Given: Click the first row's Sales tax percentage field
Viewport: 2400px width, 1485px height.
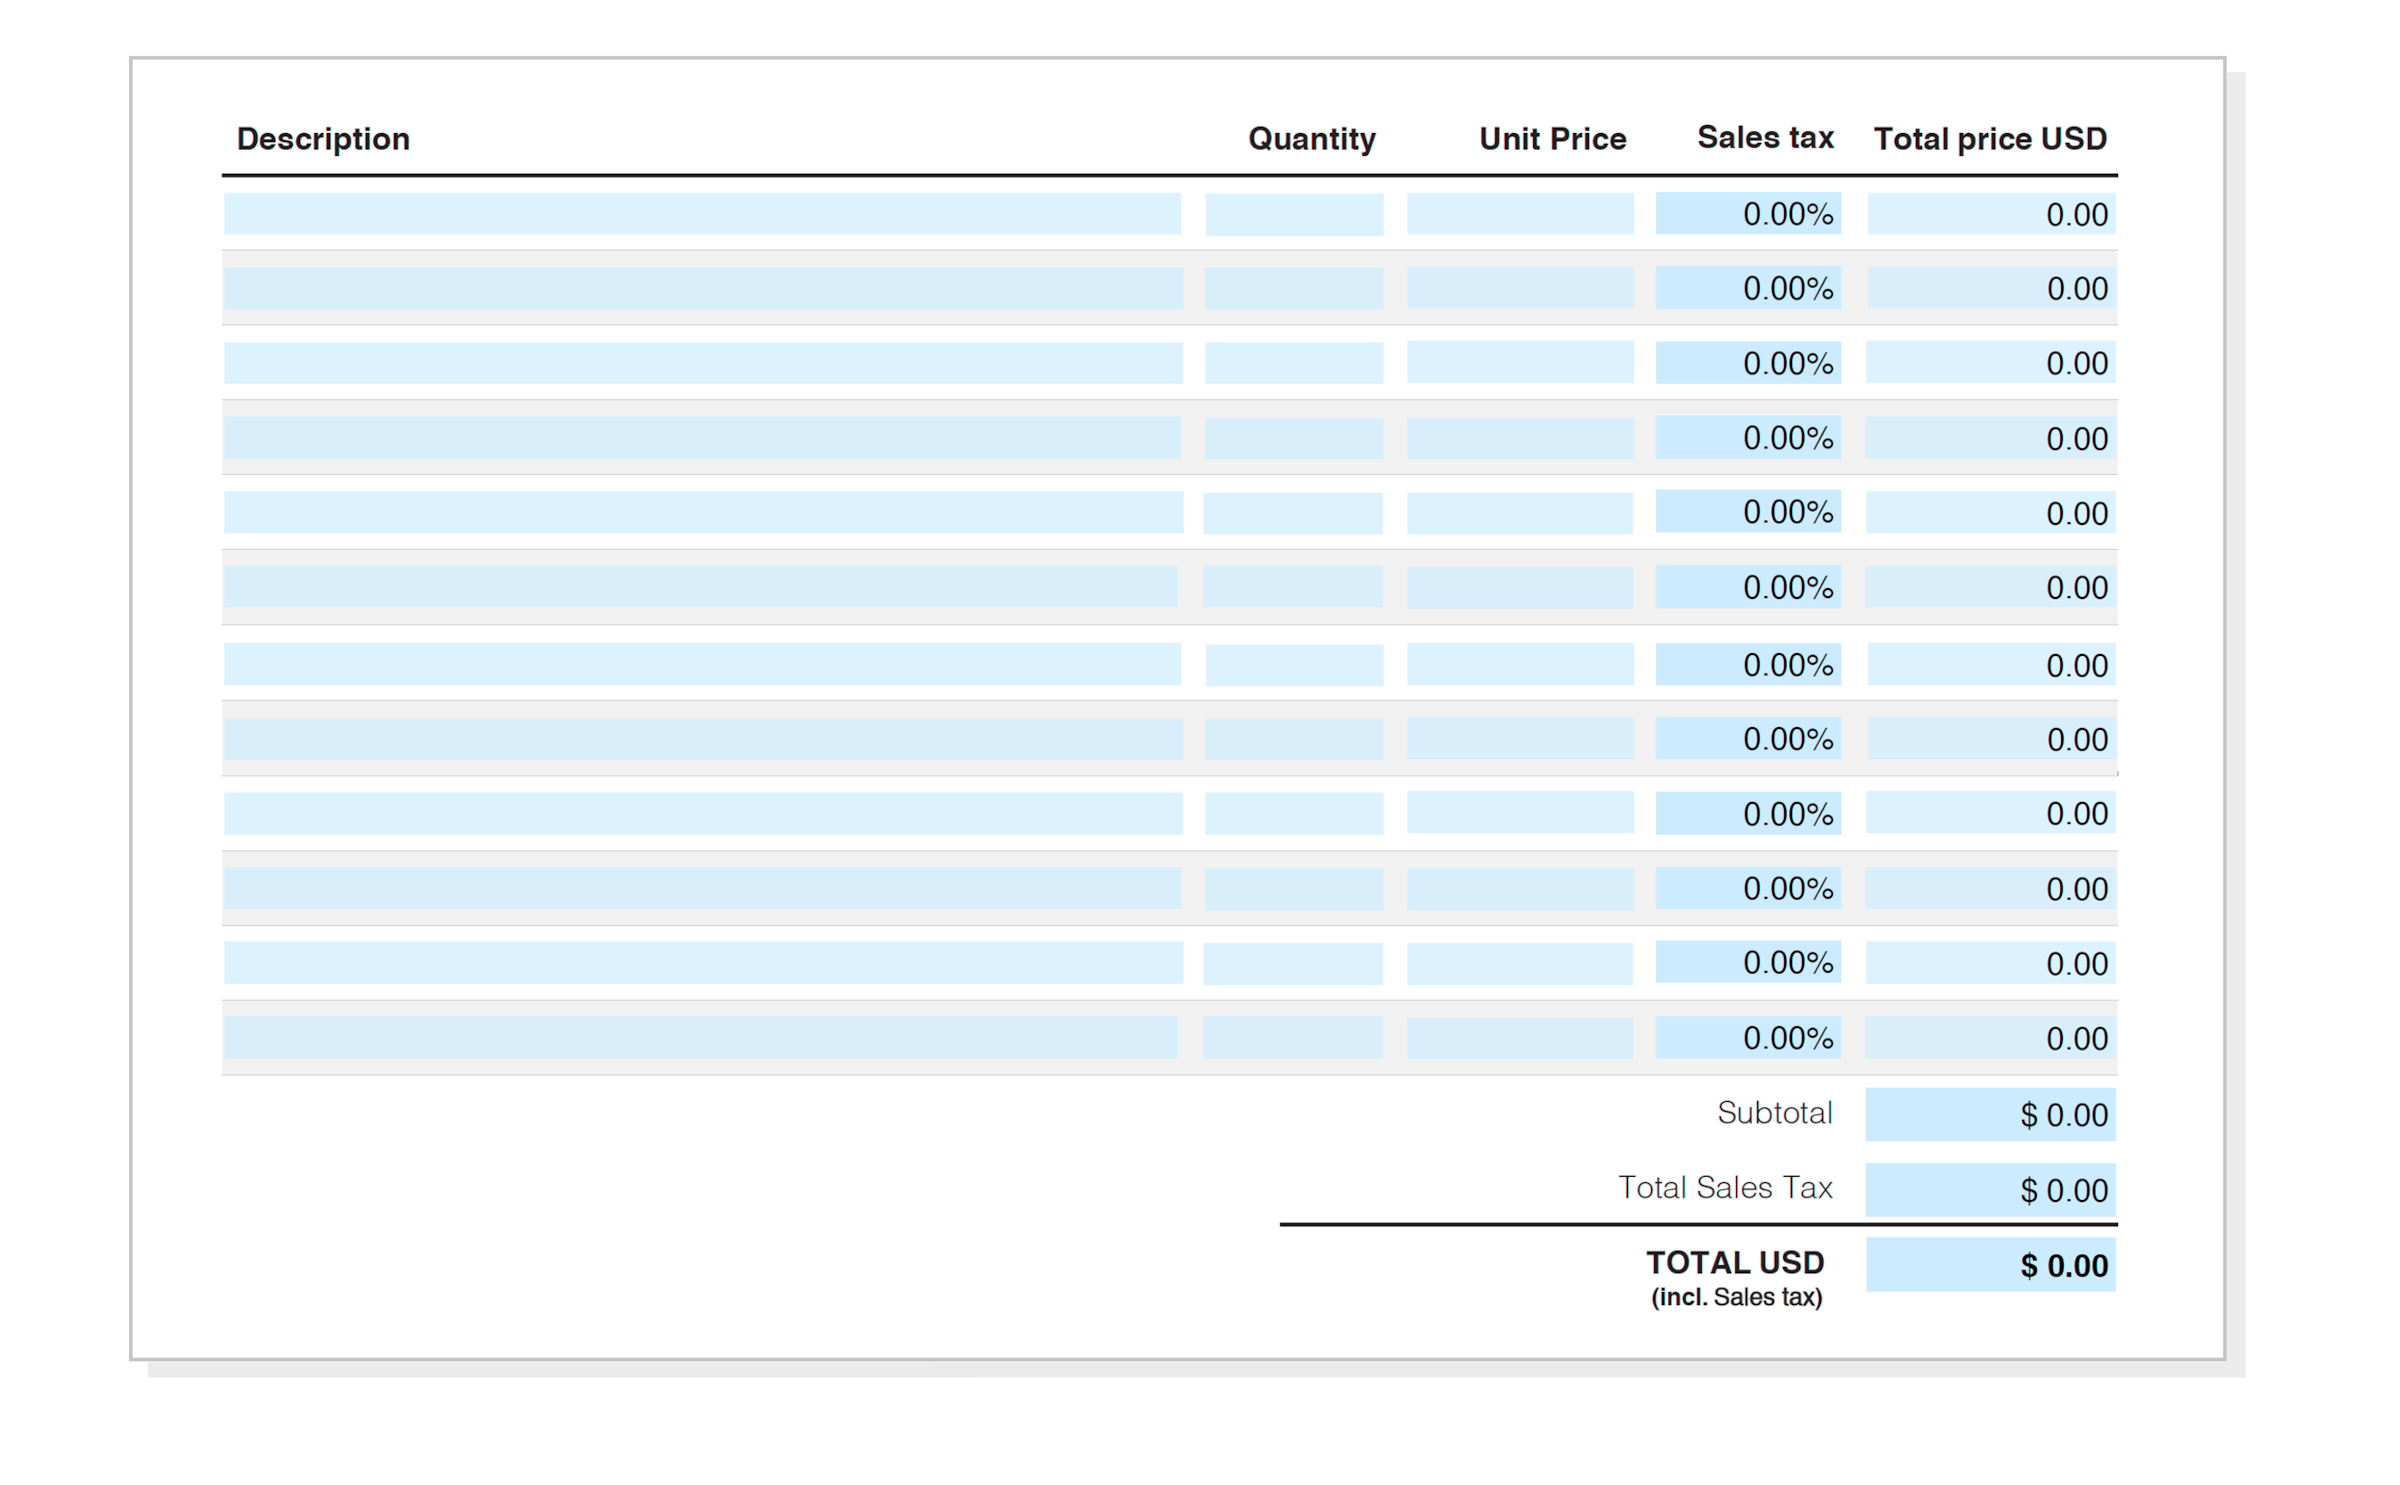Looking at the screenshot, I should pos(1748,213).
